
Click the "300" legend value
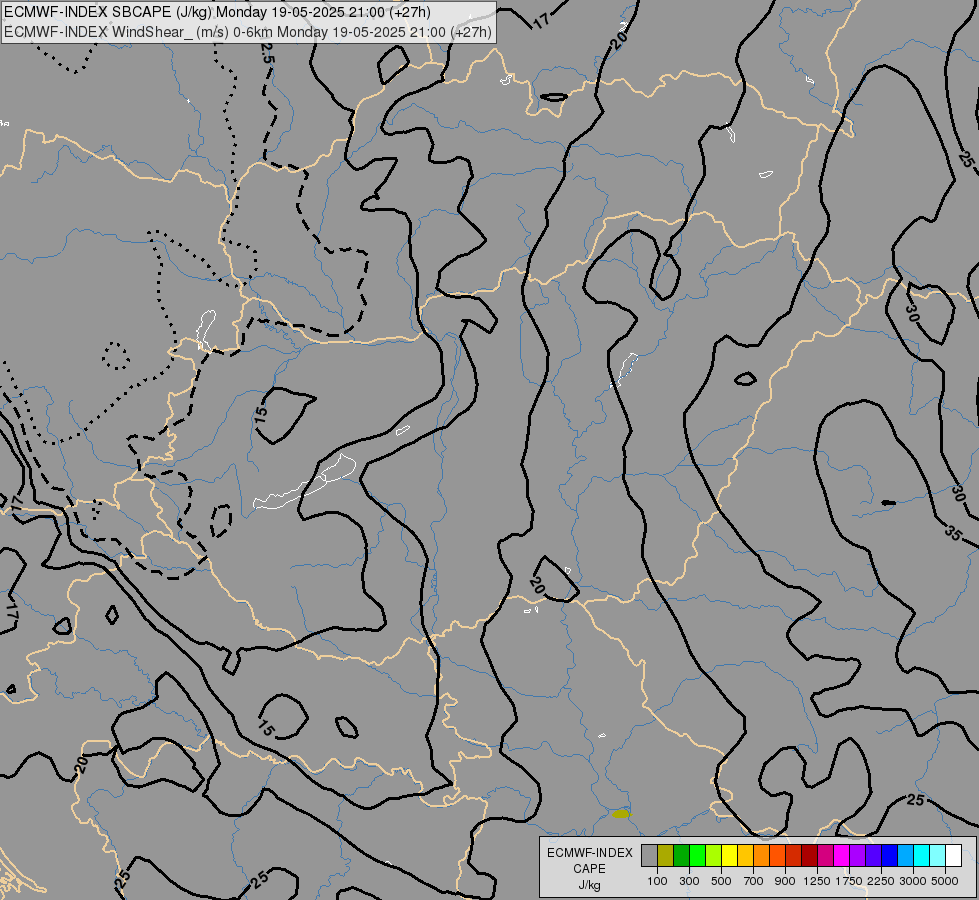tap(689, 881)
